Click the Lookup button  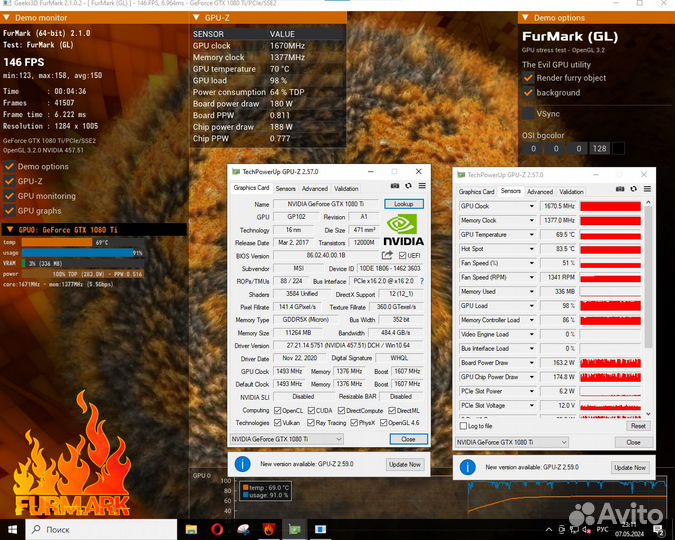tap(403, 204)
